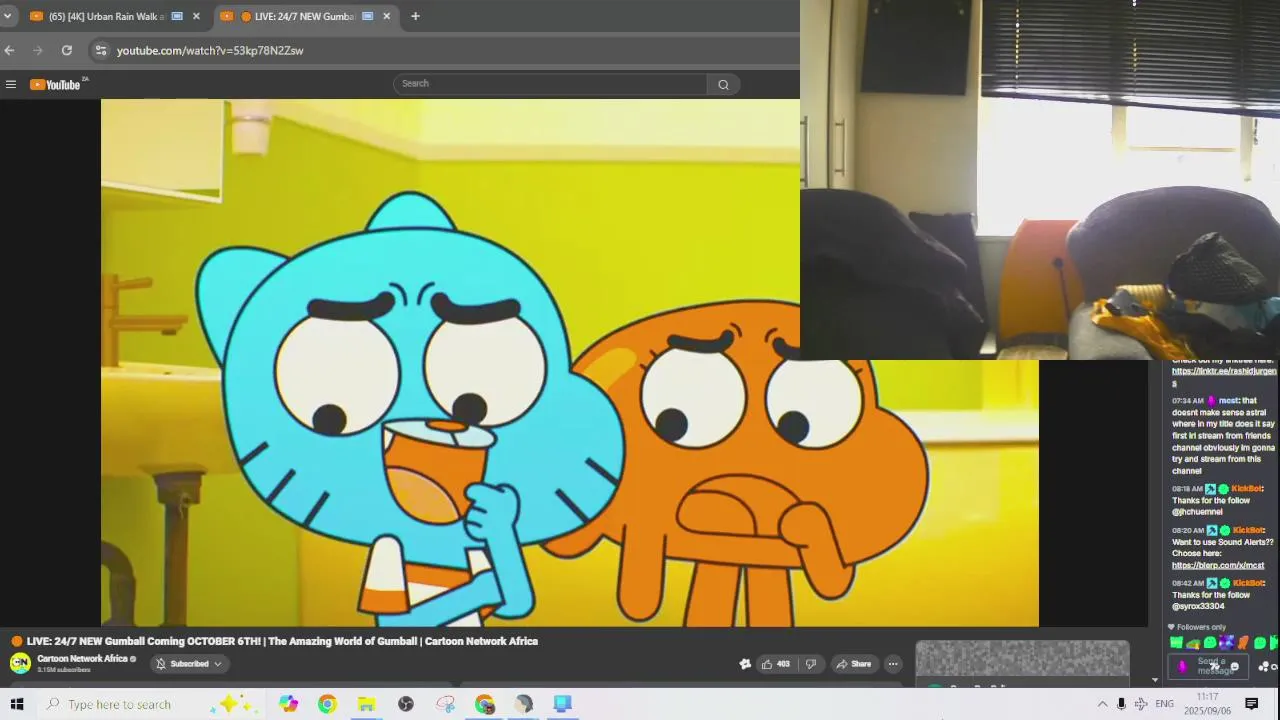Click the Share button
This screenshot has width=1280, height=720.
854,664
